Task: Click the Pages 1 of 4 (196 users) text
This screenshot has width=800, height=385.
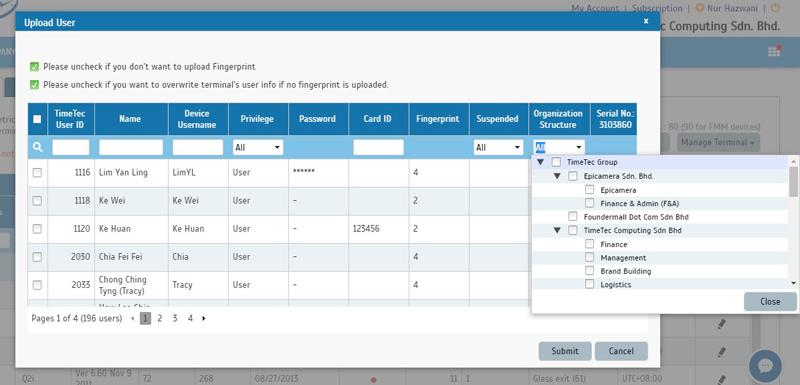Action: click(x=77, y=318)
